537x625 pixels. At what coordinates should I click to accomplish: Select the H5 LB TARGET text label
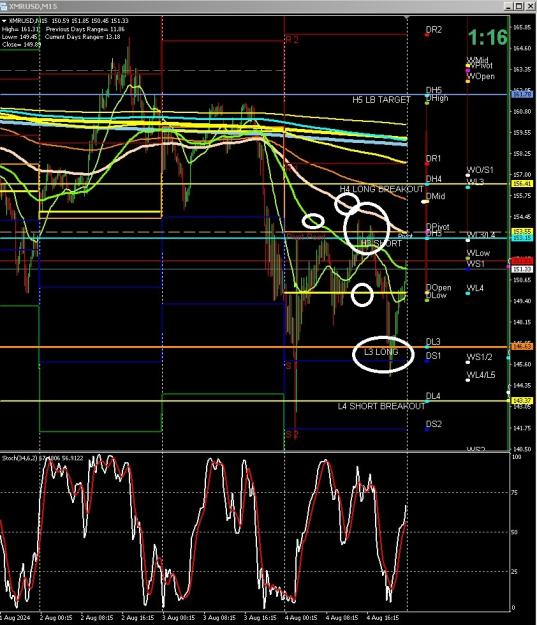[381, 100]
